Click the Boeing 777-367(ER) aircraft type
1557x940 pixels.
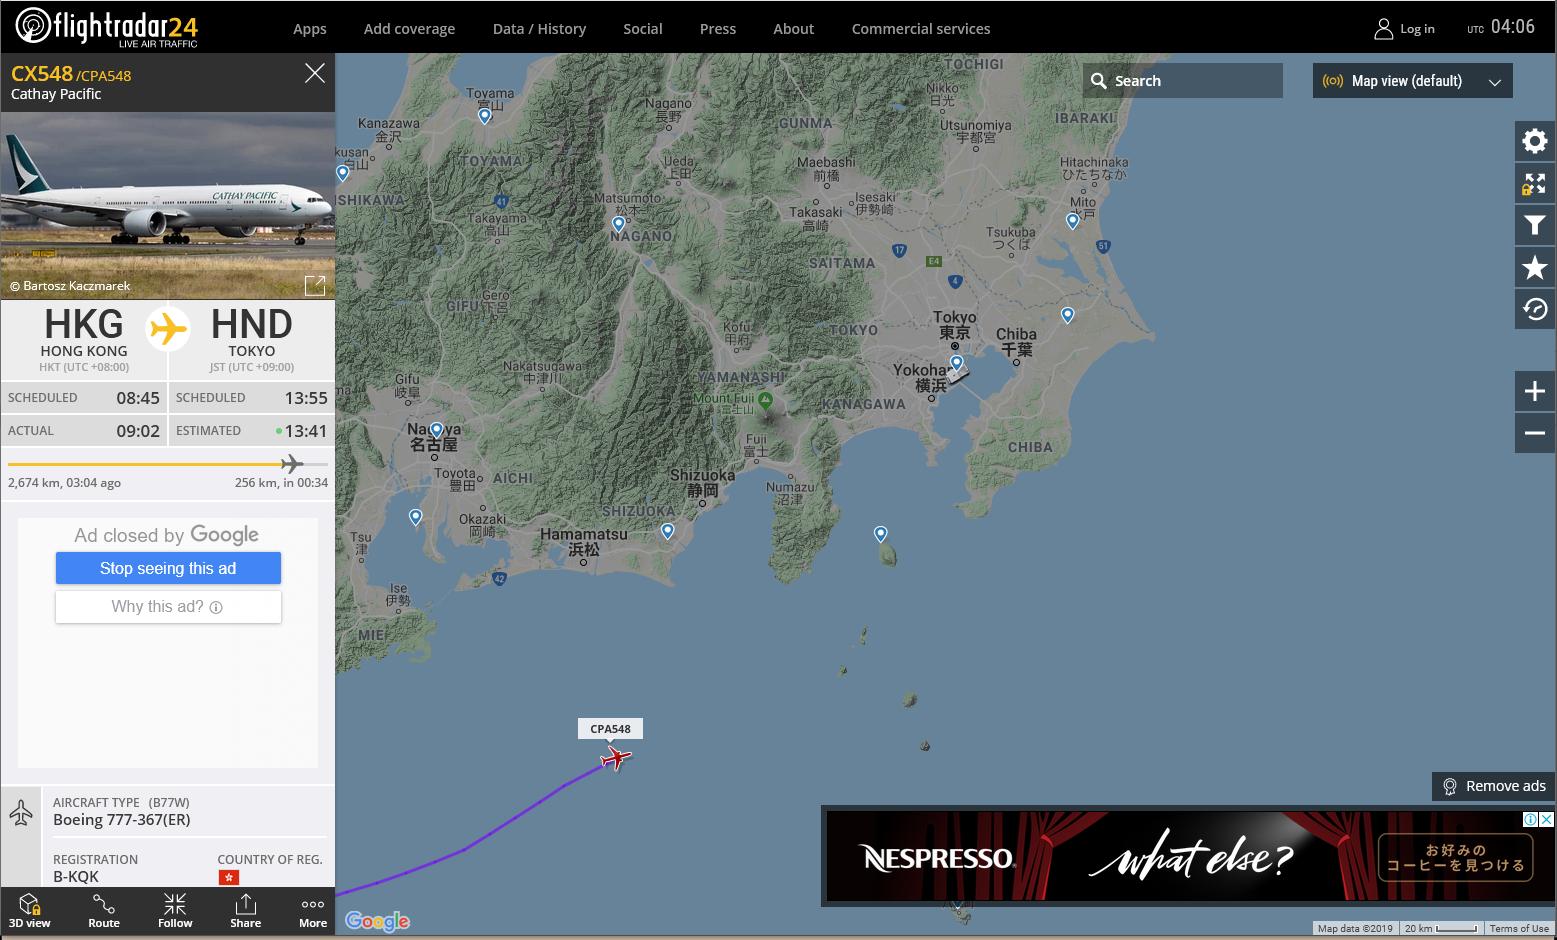click(122, 820)
